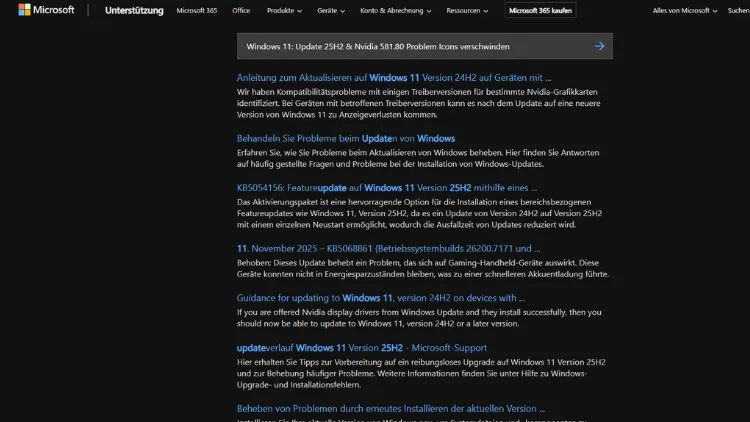Click the text 'Das Aktivierungspaket ist eine hervorragende Option'

[x=335, y=202]
